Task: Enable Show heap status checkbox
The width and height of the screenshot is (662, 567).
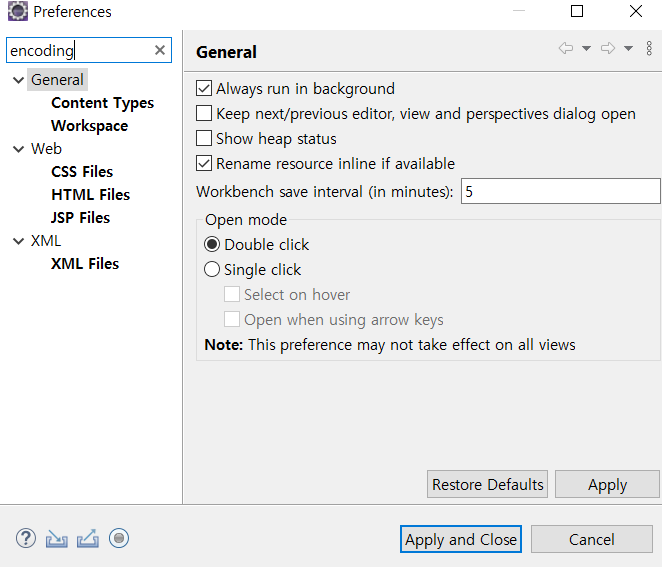Action: click(x=204, y=138)
